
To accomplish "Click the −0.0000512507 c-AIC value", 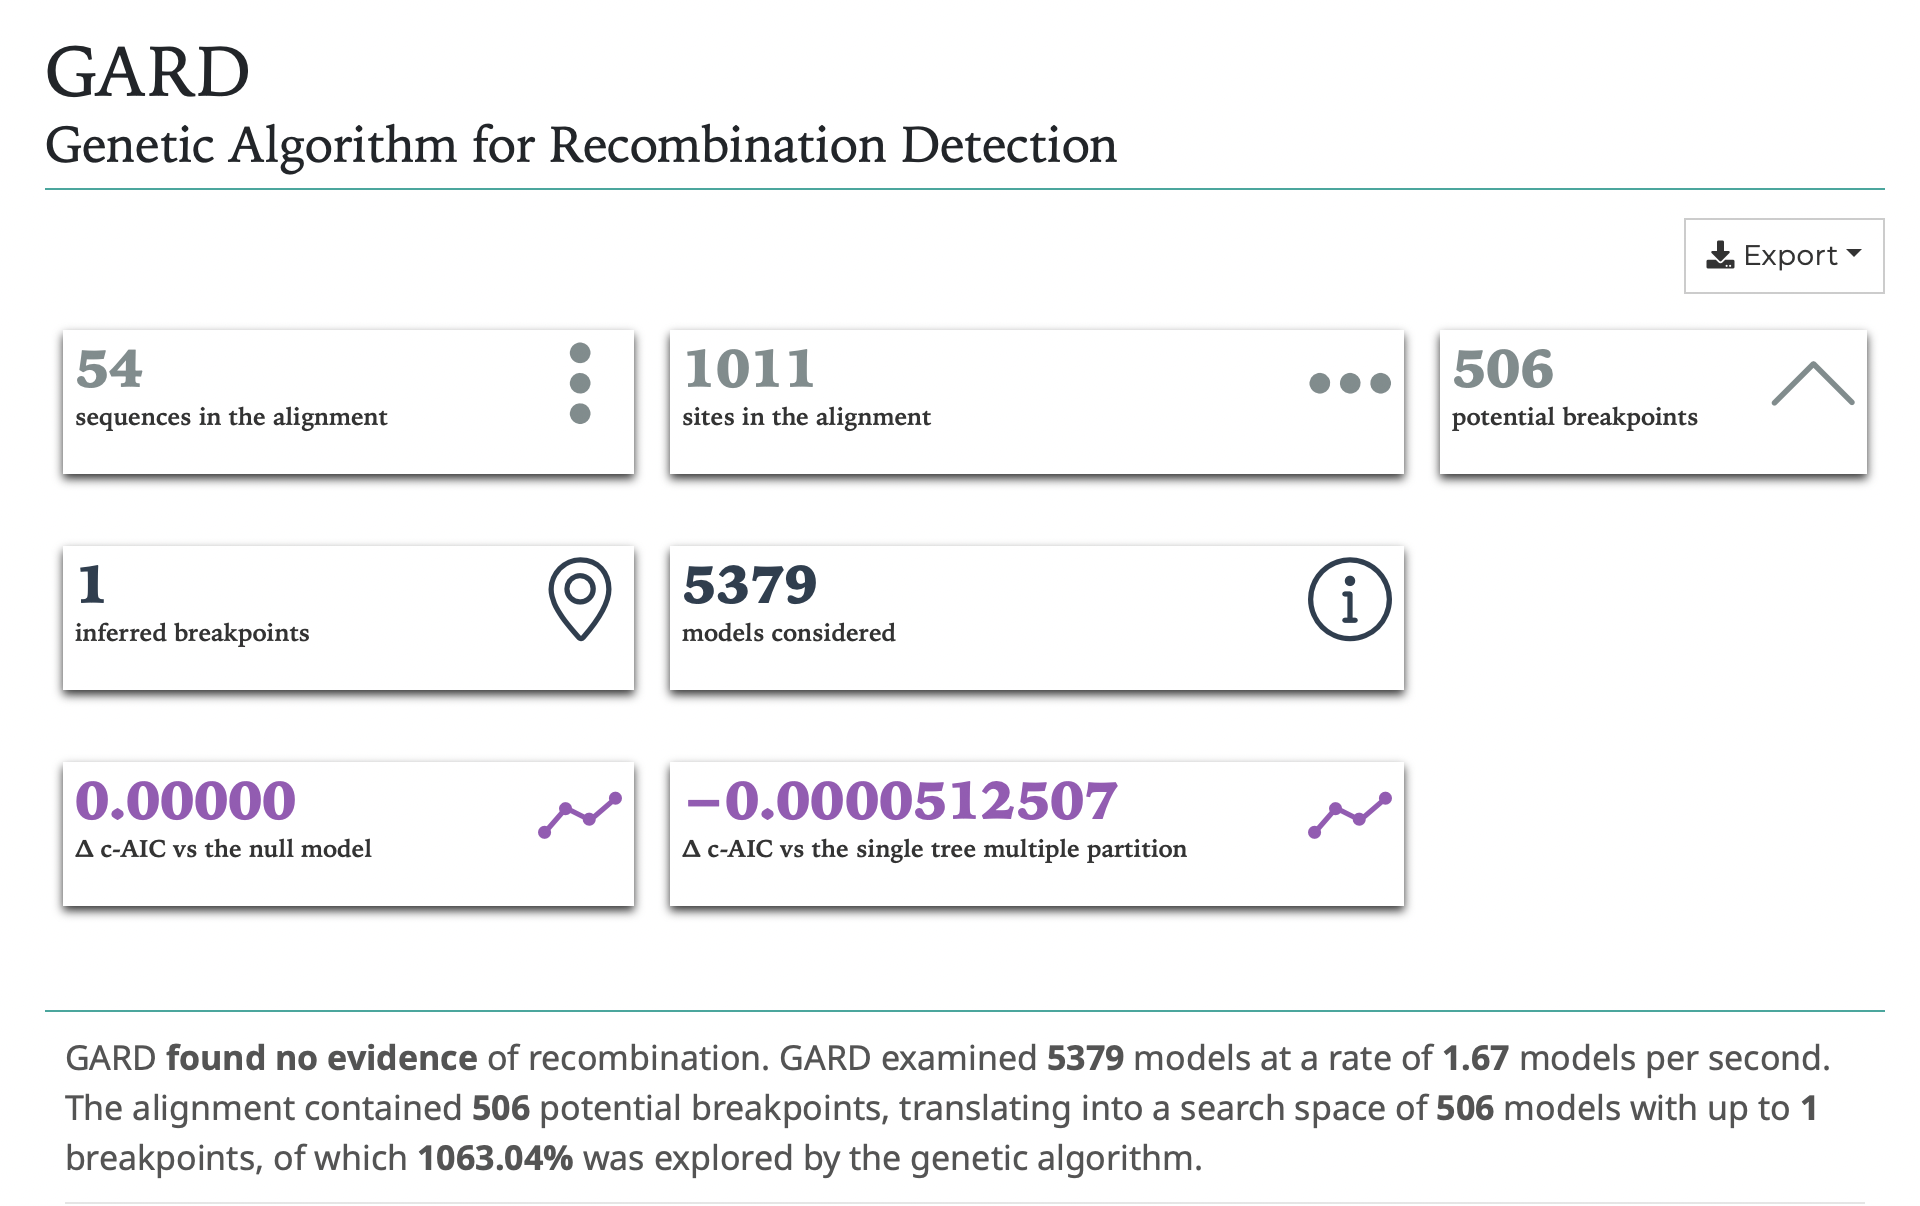I will [x=900, y=801].
